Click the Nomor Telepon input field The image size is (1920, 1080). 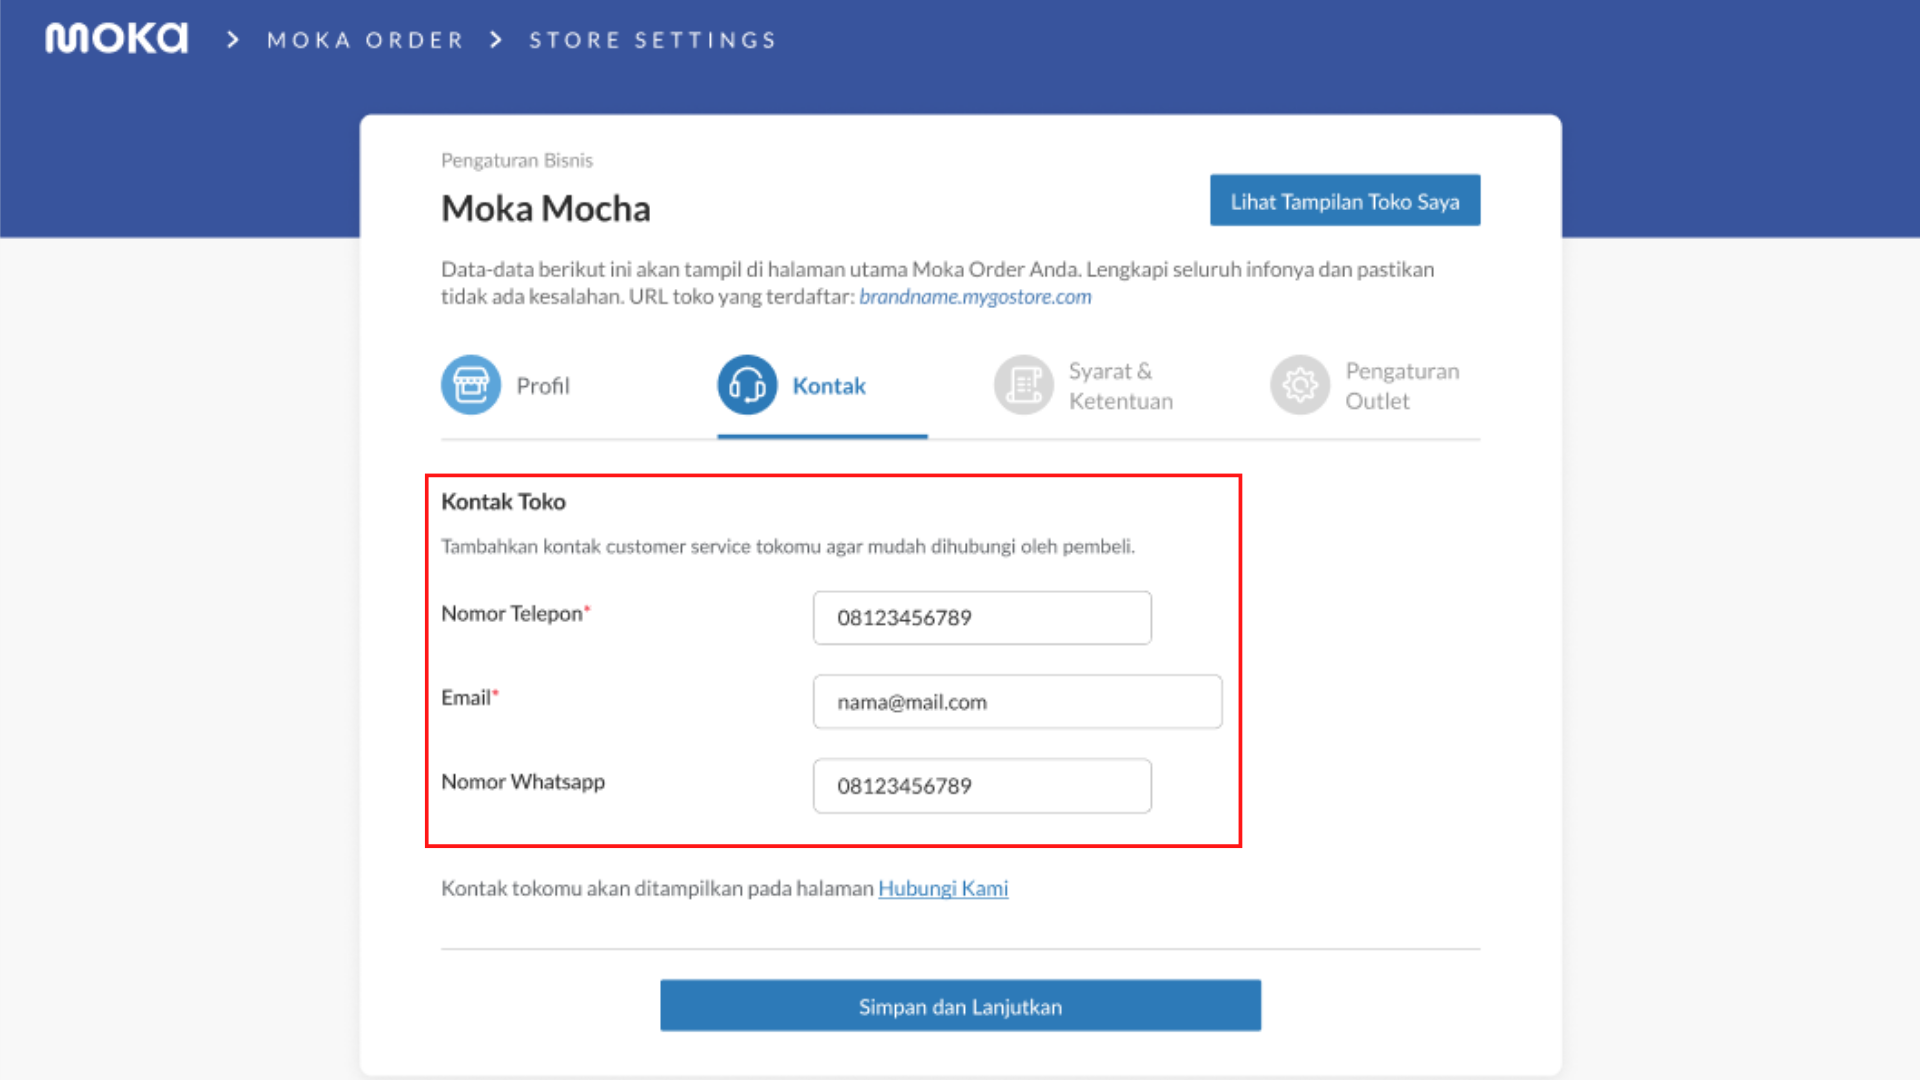pos(981,617)
